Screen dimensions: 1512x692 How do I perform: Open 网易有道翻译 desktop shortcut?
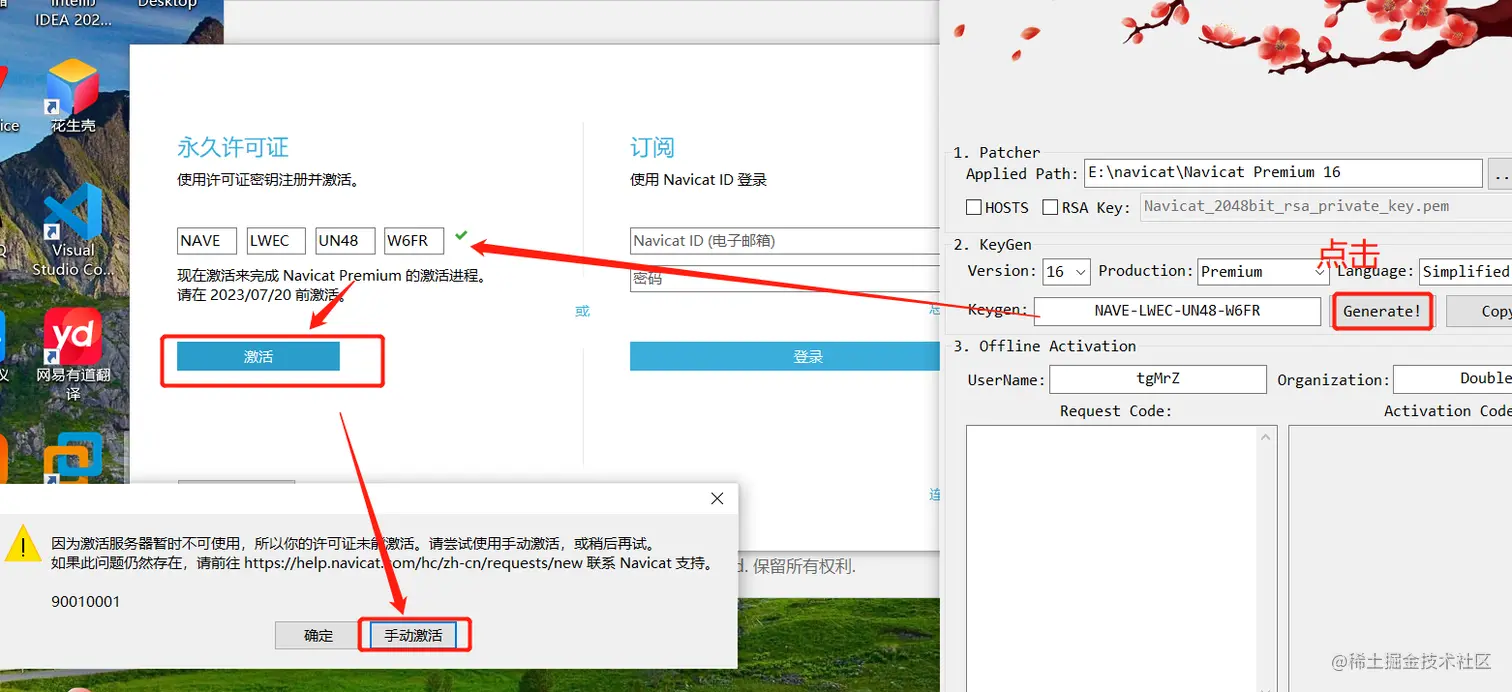coord(73,354)
